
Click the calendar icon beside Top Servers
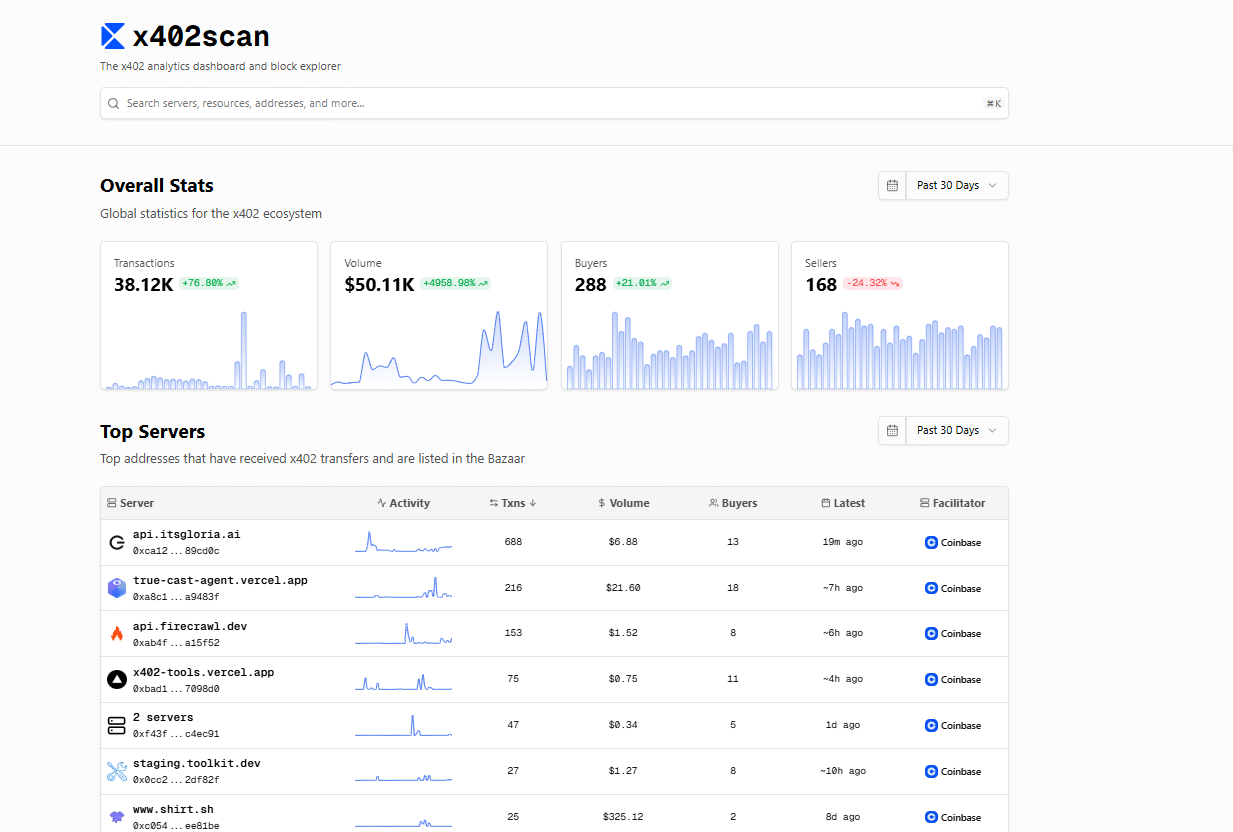click(x=892, y=431)
